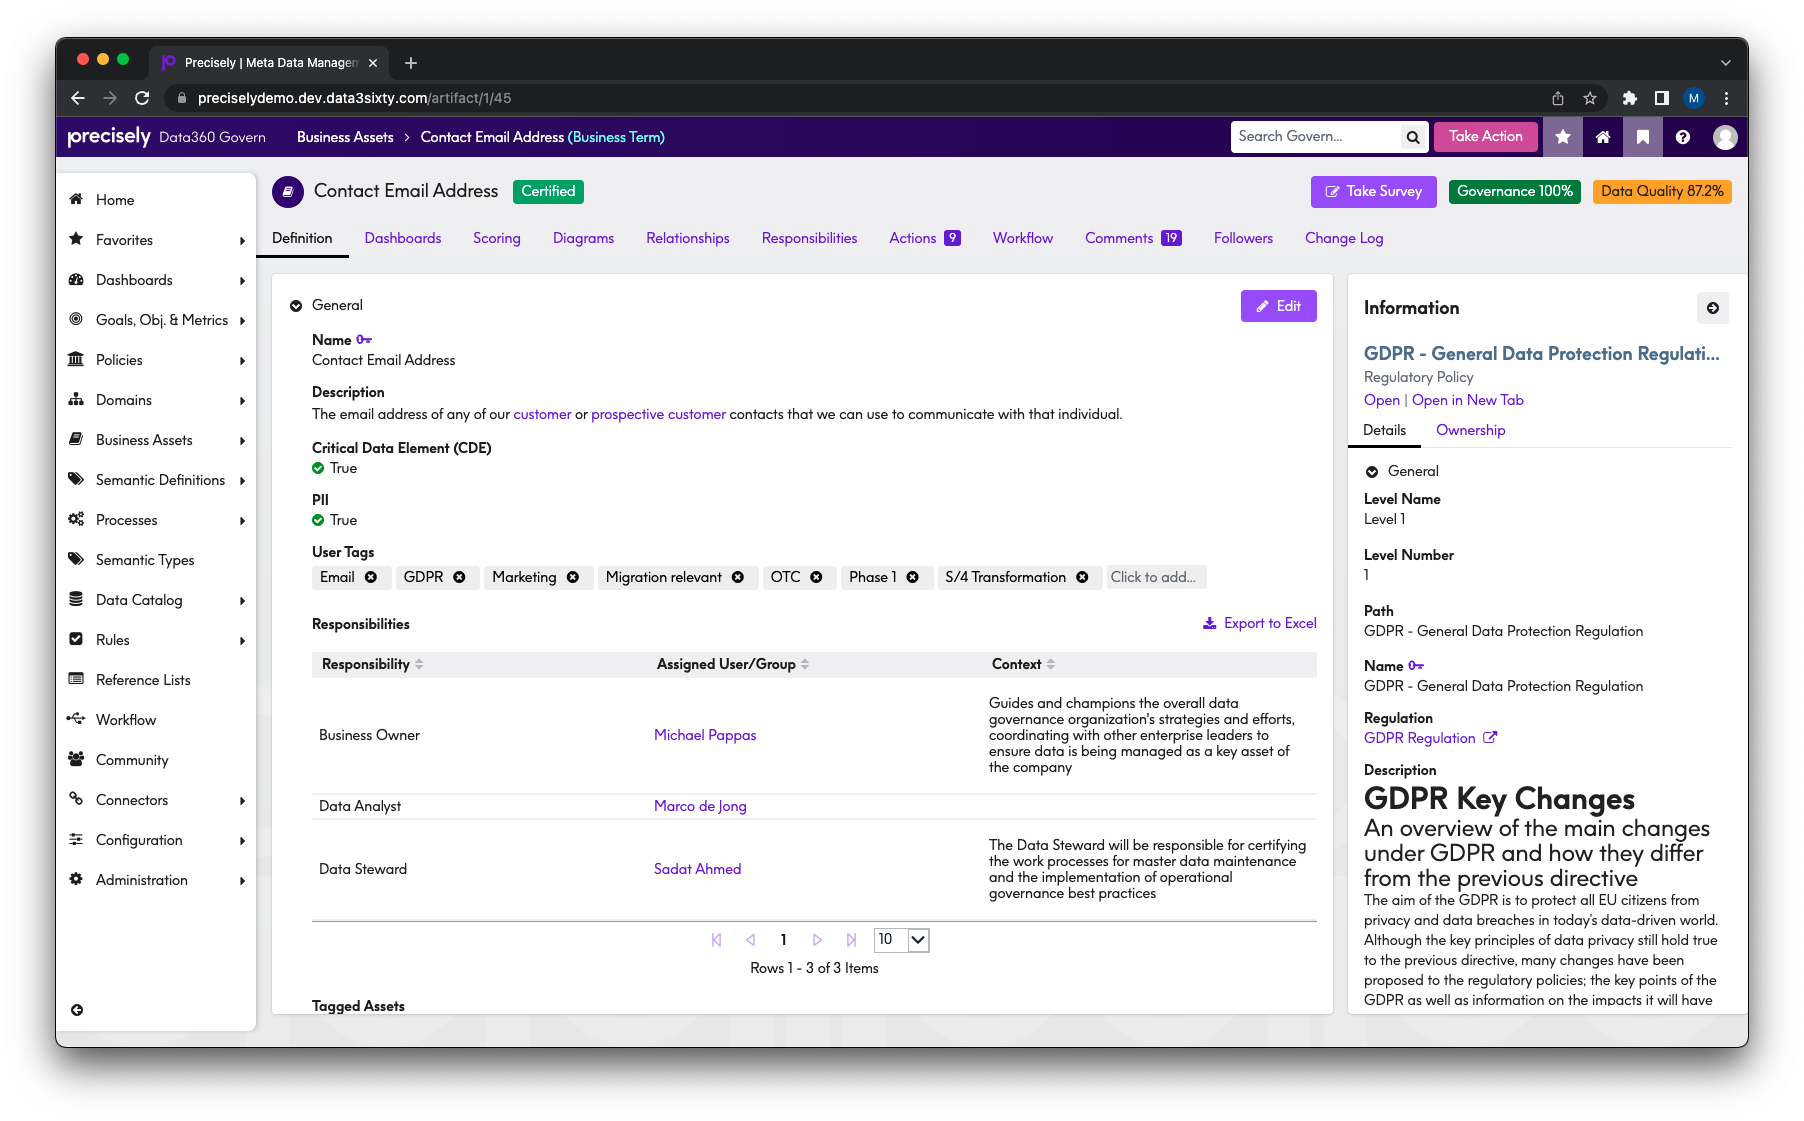The height and width of the screenshot is (1121, 1804).
Task: Remove the Migration relevant tag
Action: tap(738, 577)
